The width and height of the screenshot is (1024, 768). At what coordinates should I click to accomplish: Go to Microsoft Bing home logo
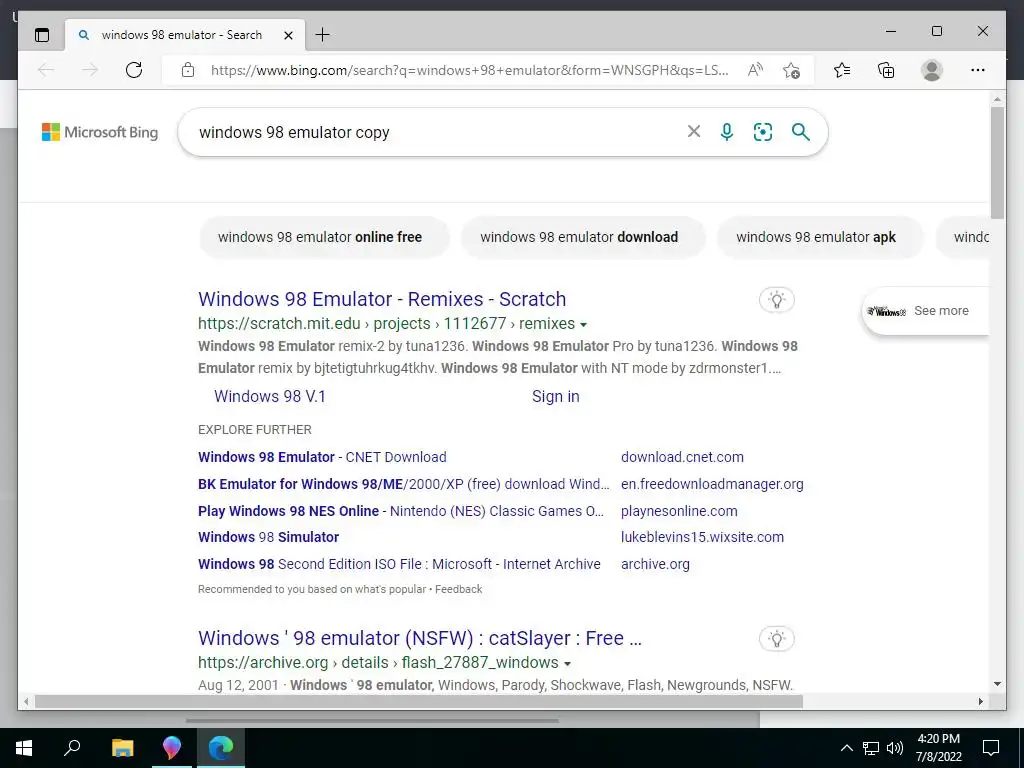(x=100, y=132)
